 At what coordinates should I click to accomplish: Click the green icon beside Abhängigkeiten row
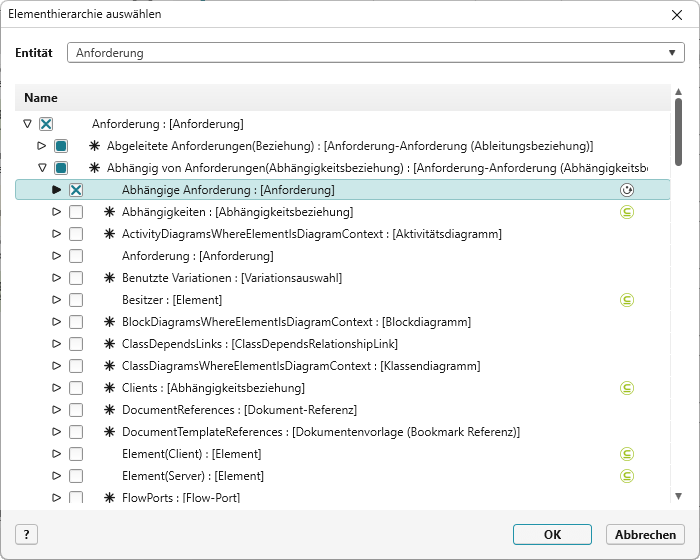tap(627, 212)
